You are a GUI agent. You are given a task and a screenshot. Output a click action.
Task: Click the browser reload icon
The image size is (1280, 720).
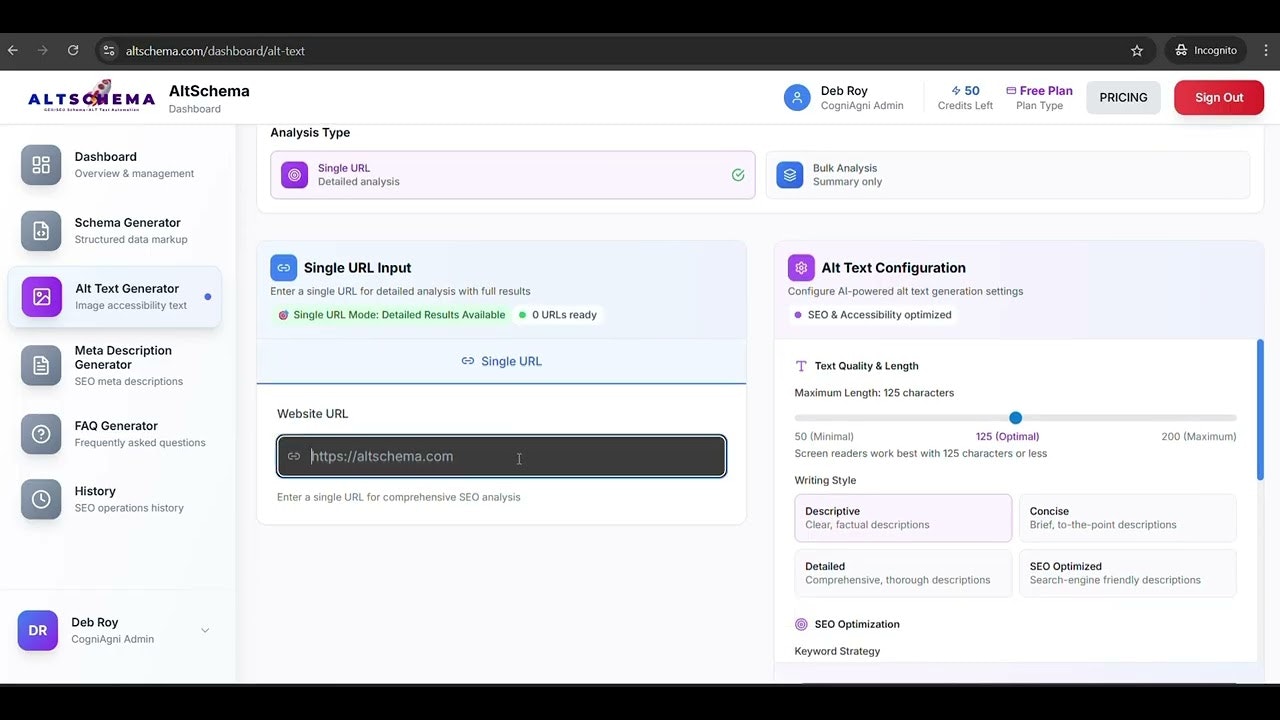[x=73, y=50]
